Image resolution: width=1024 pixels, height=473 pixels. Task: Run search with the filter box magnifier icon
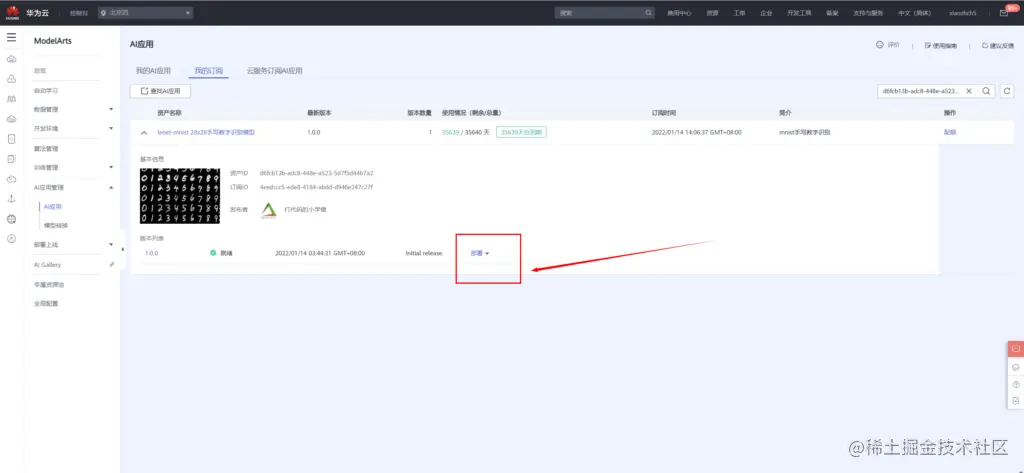click(986, 91)
